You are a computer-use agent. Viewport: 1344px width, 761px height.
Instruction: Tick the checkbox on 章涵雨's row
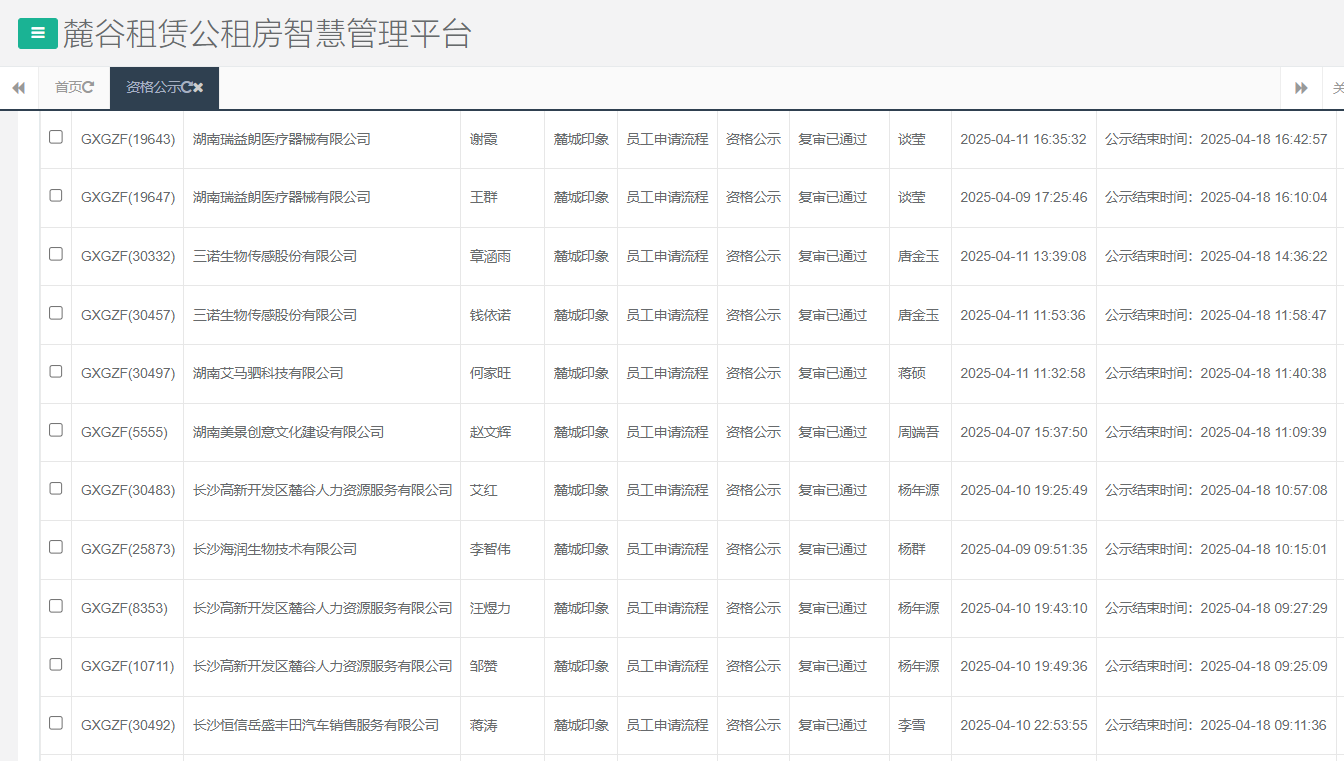pos(55,255)
